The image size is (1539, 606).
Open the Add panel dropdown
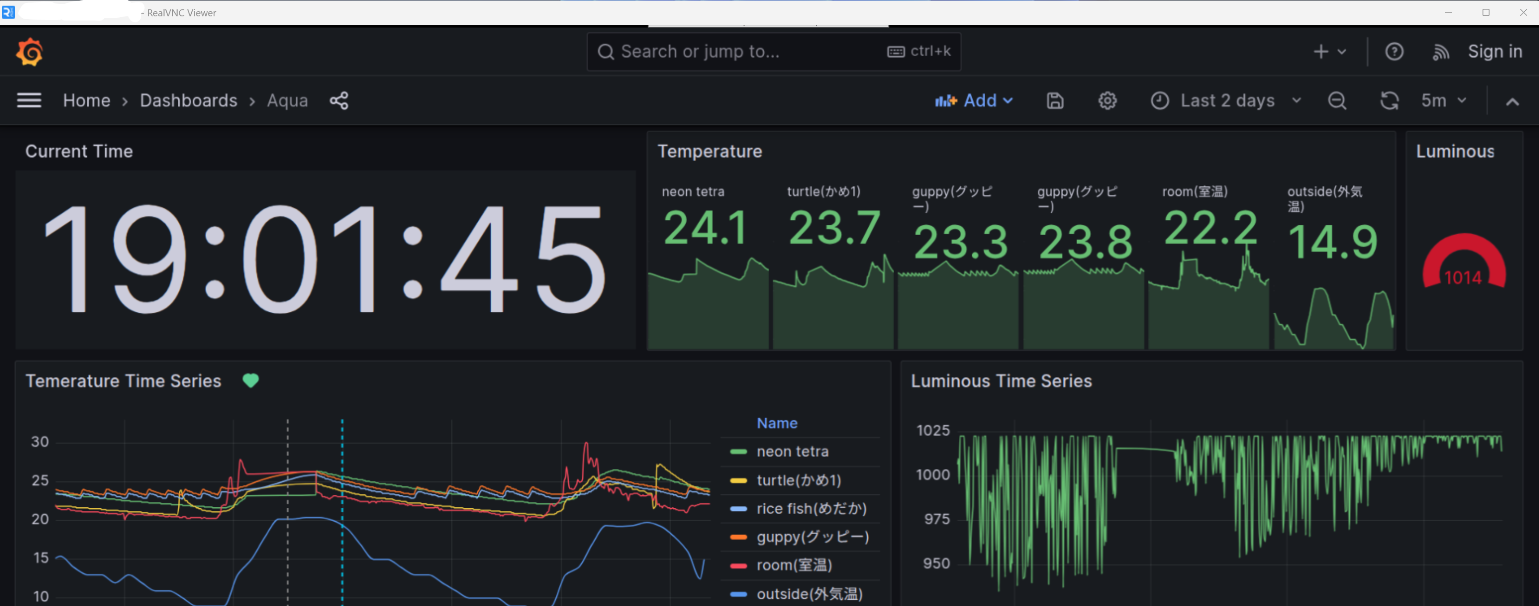pos(974,101)
